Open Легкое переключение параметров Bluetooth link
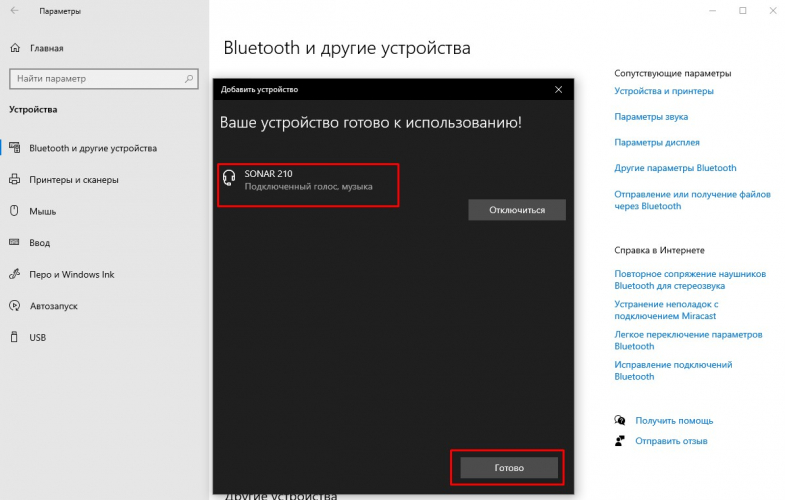 tap(688, 340)
